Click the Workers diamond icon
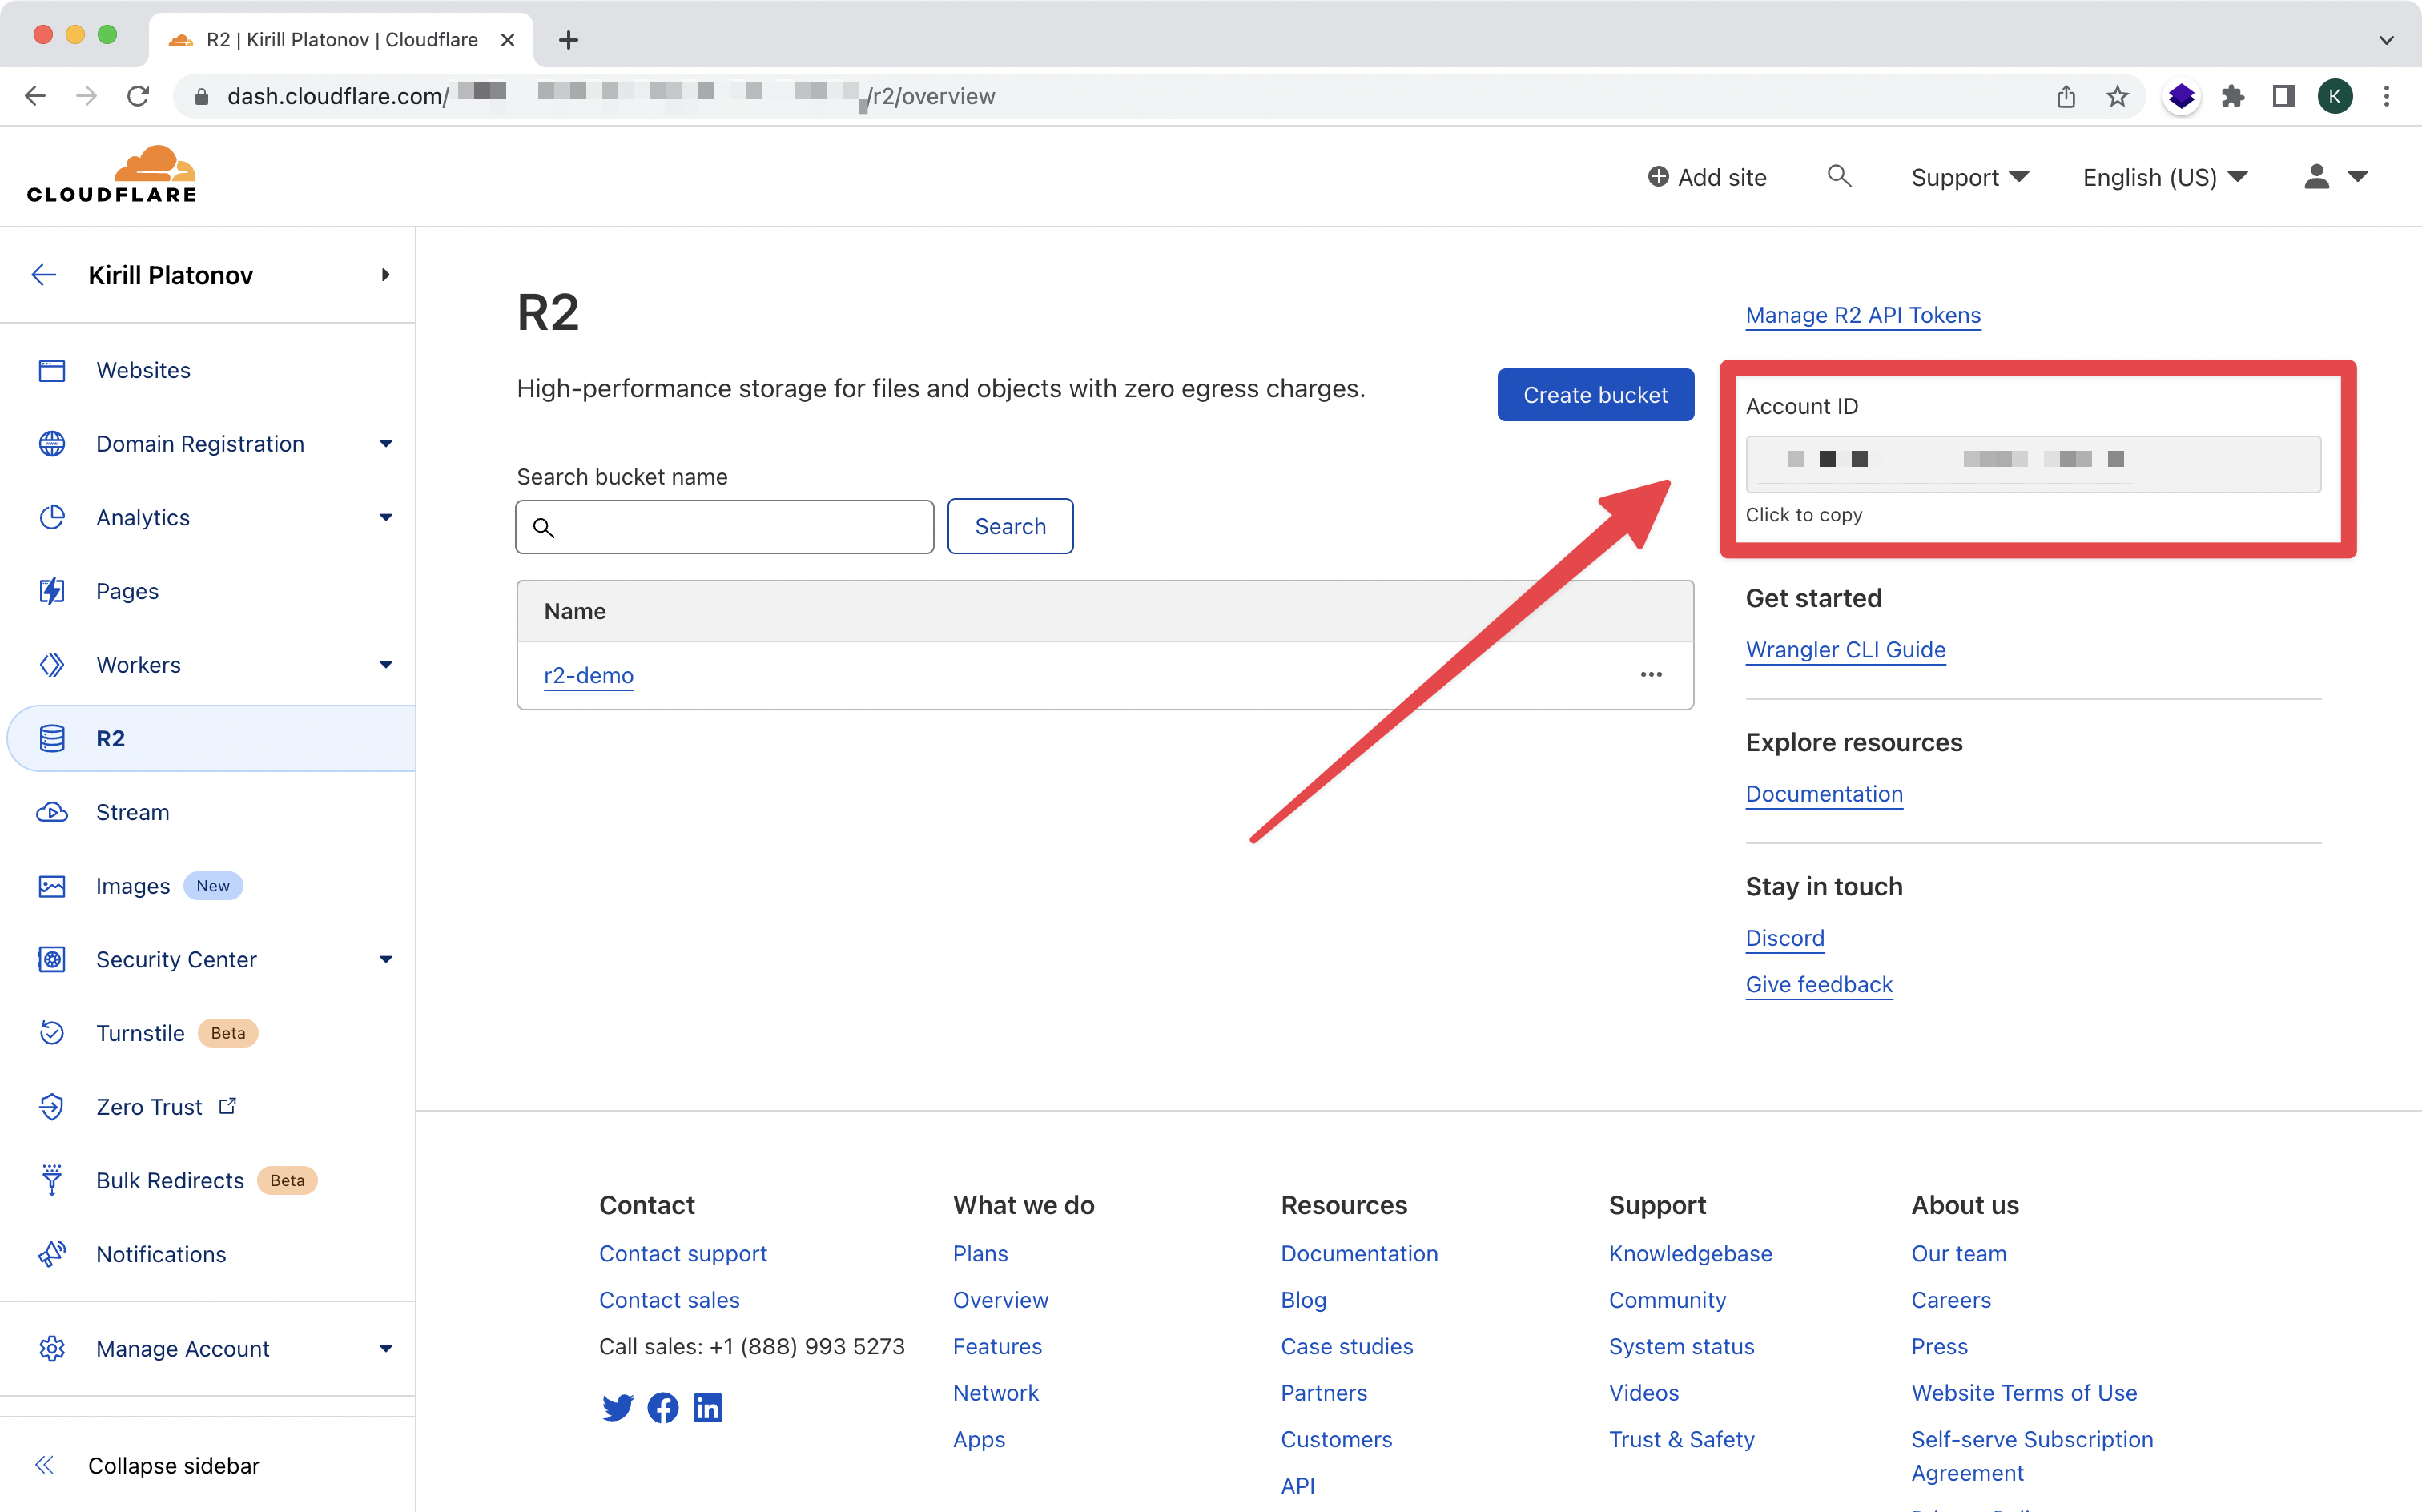This screenshot has height=1512, width=2422. 52,665
